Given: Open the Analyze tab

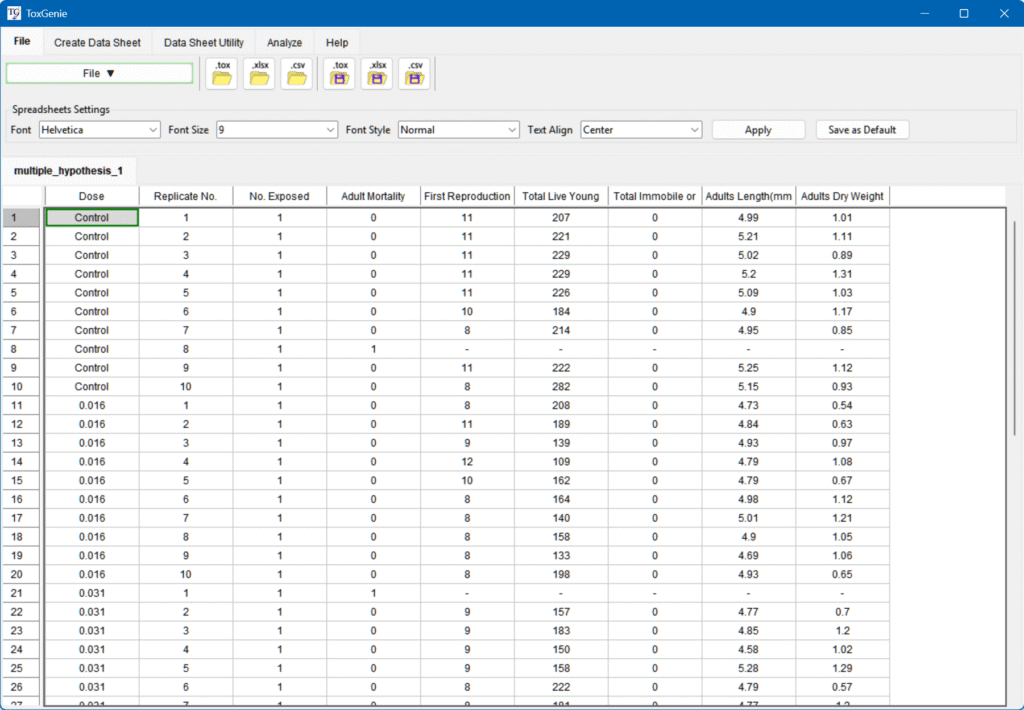Looking at the screenshot, I should [284, 43].
